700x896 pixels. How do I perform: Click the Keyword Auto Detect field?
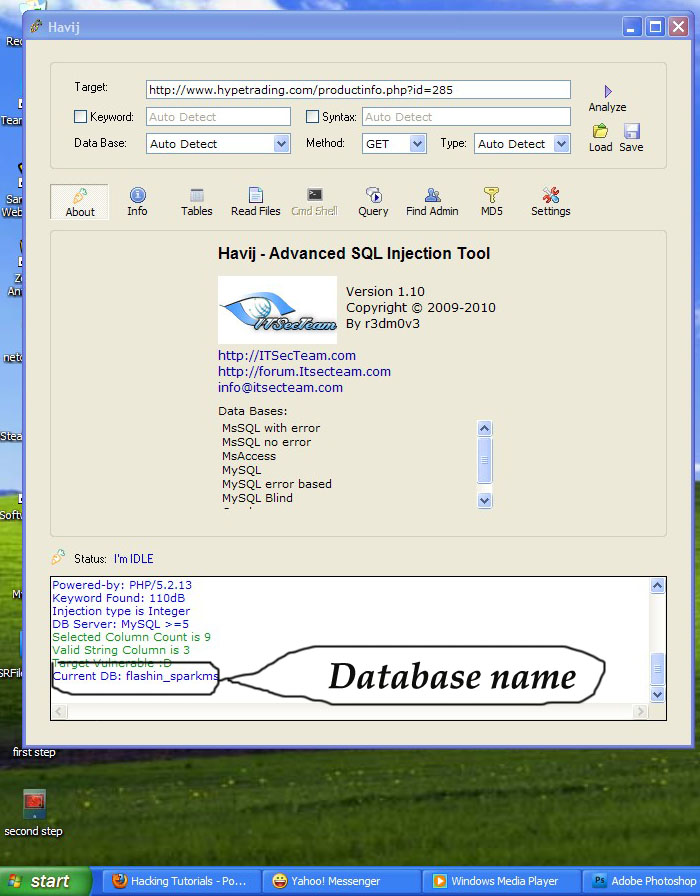coord(218,117)
